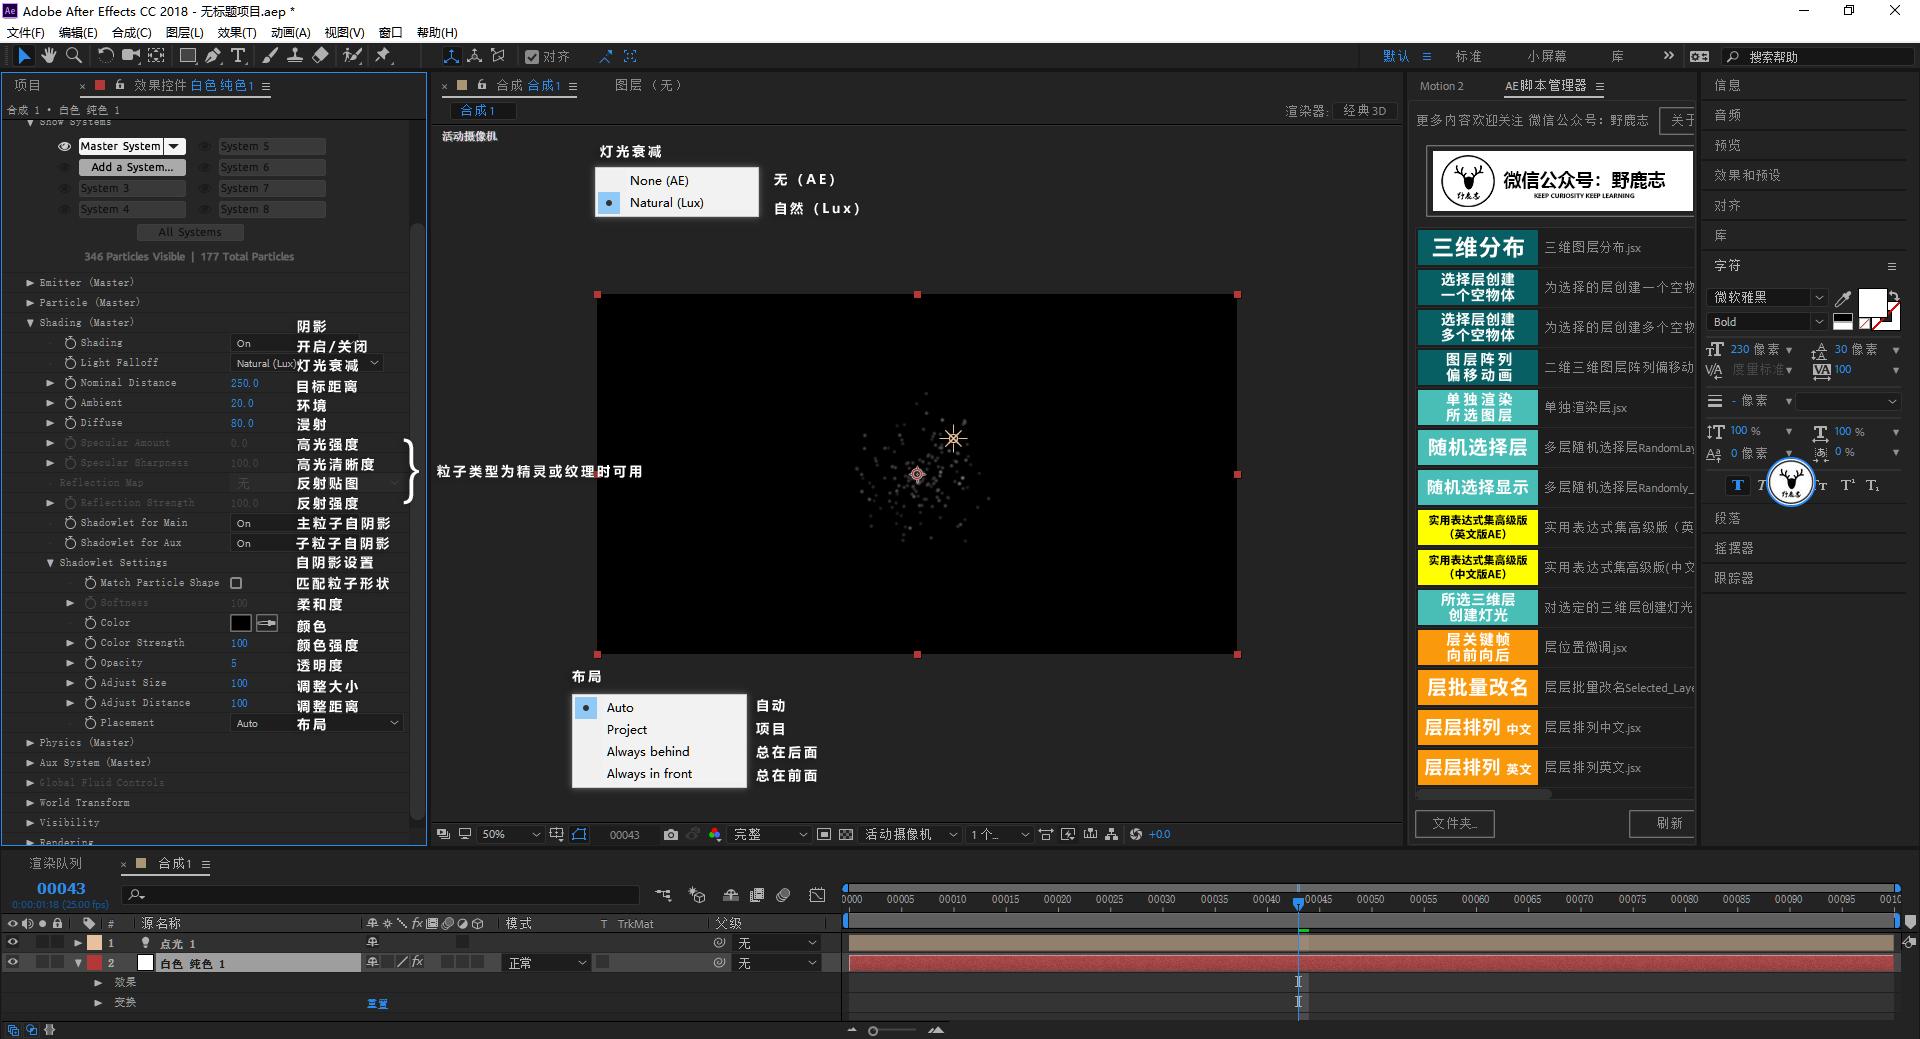This screenshot has width=1920, height=1039.
Task: Click the black shadowlet Color swatch
Action: [241, 623]
